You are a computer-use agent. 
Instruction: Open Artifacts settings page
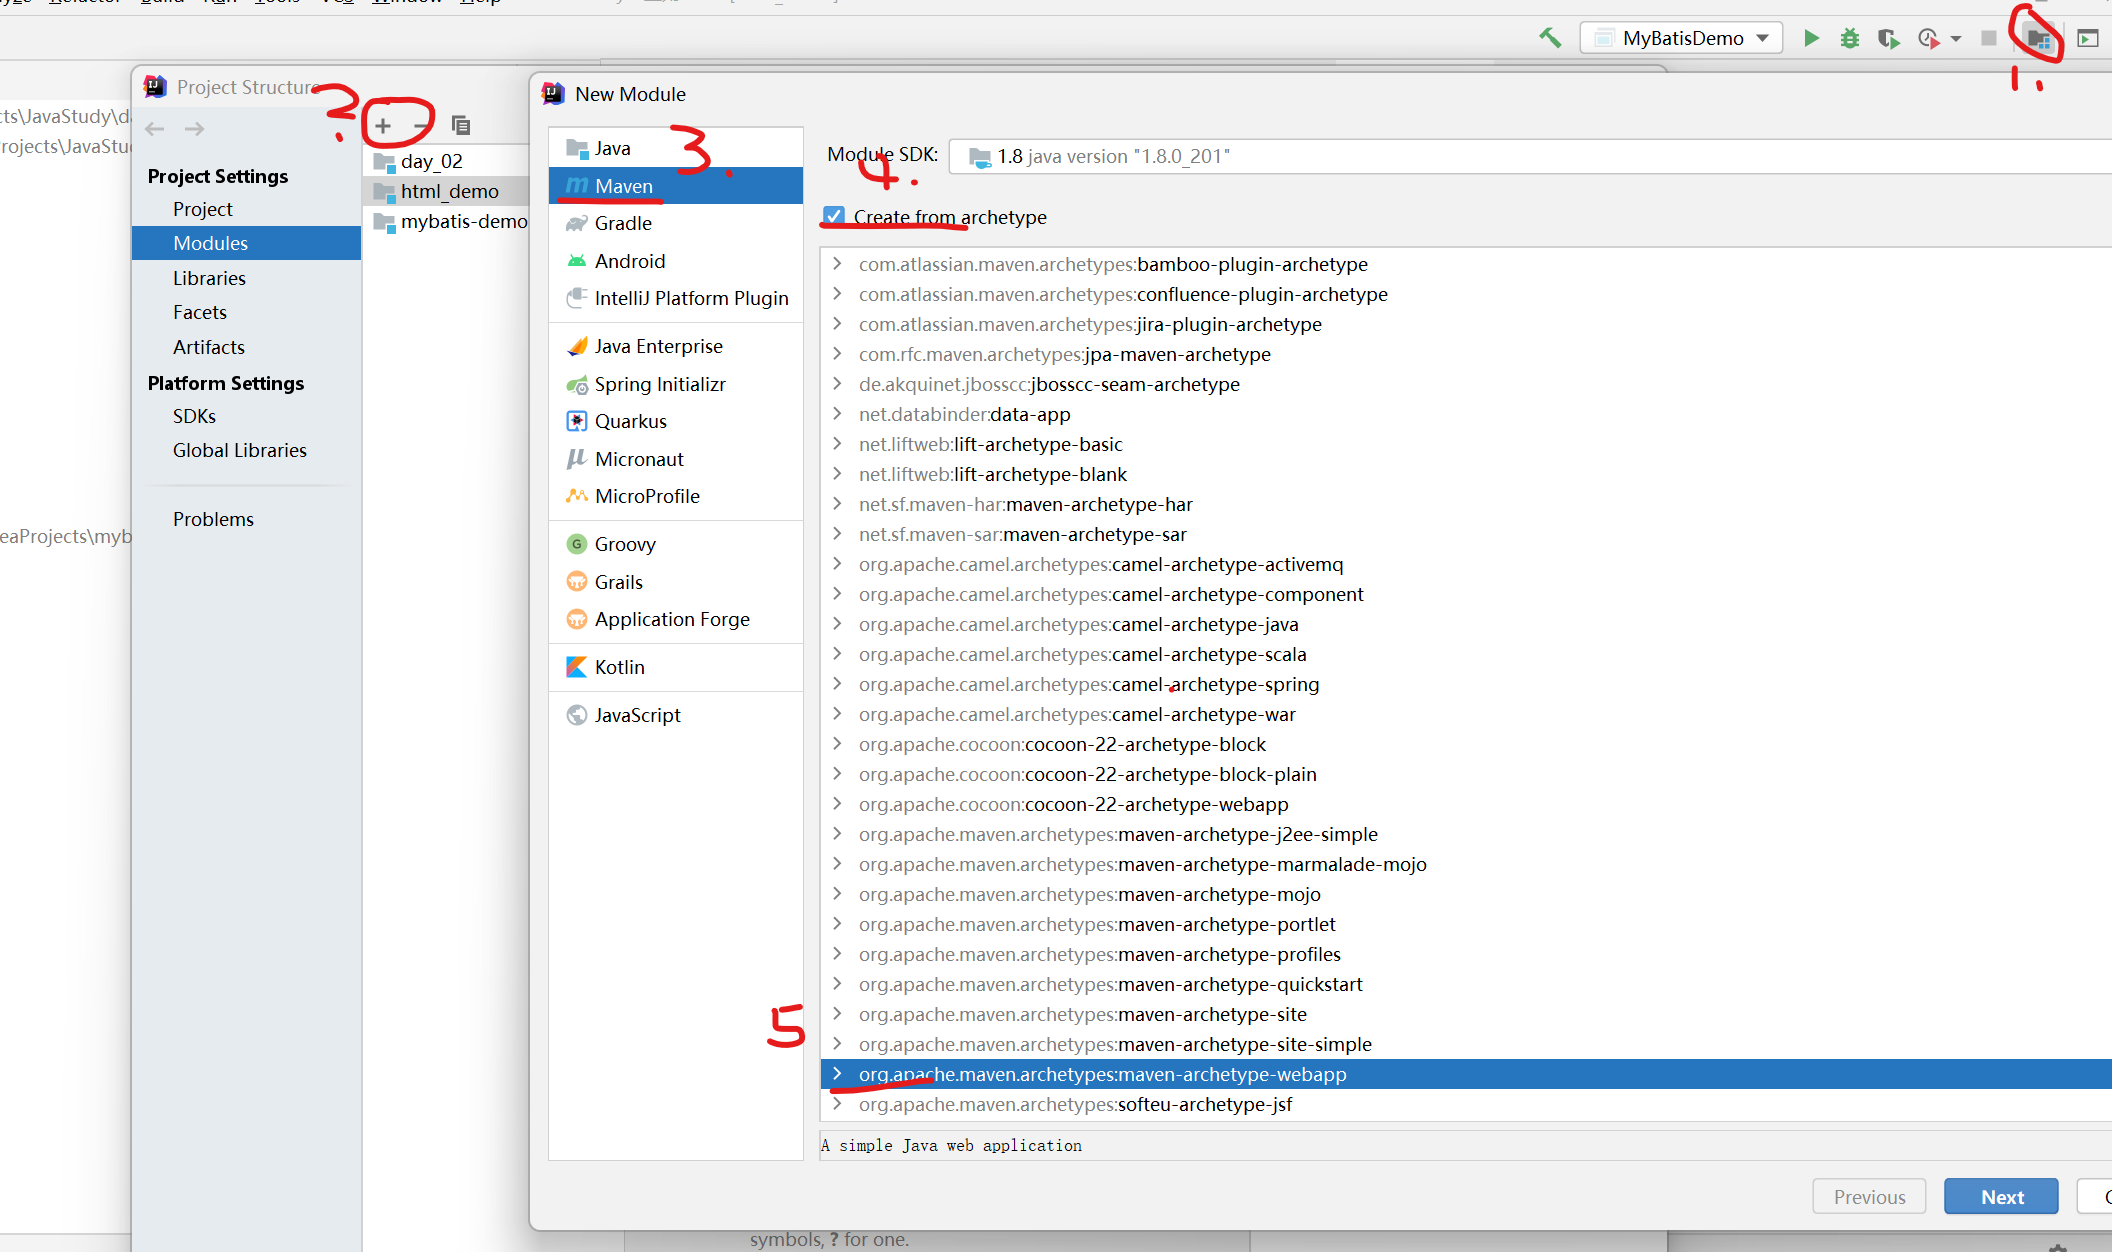(246, 347)
